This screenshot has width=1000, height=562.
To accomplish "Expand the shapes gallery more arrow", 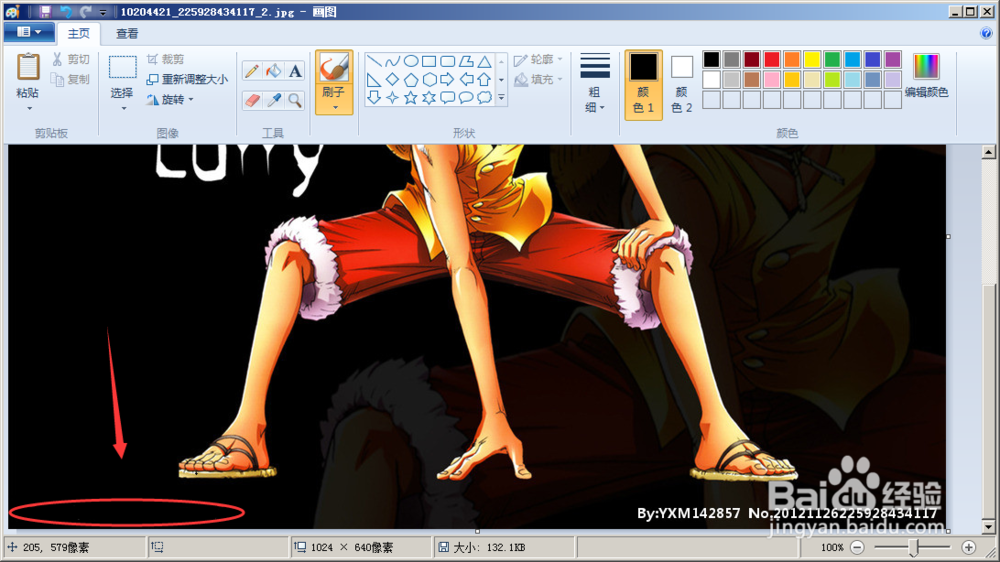I will coord(501,98).
